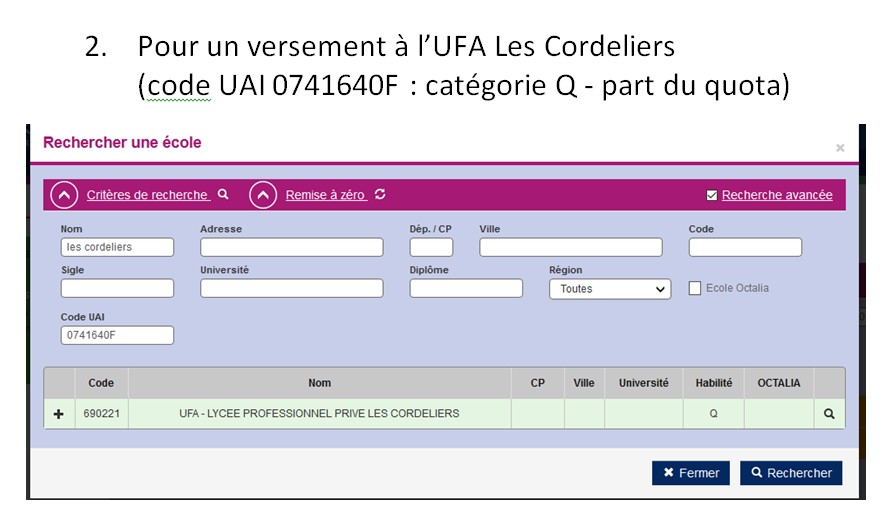Click the Critères de recherche link

147,195
